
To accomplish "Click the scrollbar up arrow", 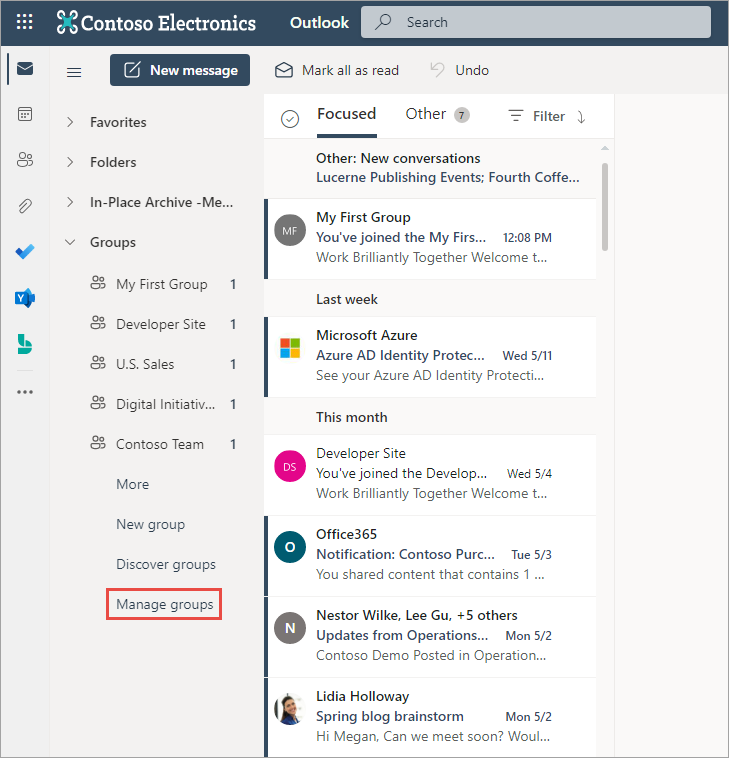I will [605, 148].
